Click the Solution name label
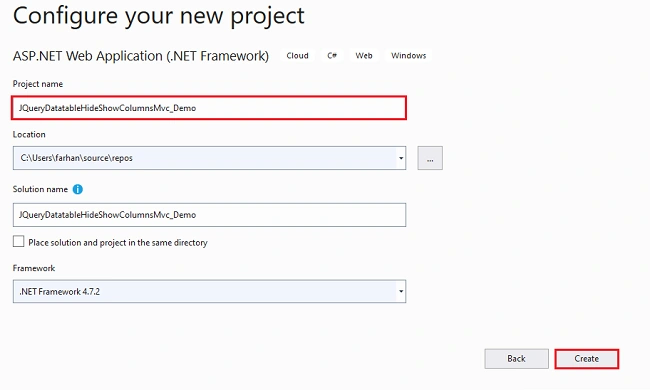 40,189
